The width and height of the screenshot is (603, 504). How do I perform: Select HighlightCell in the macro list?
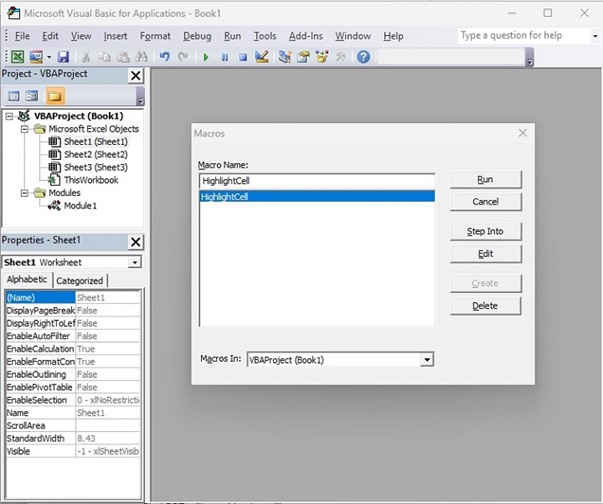tap(317, 196)
